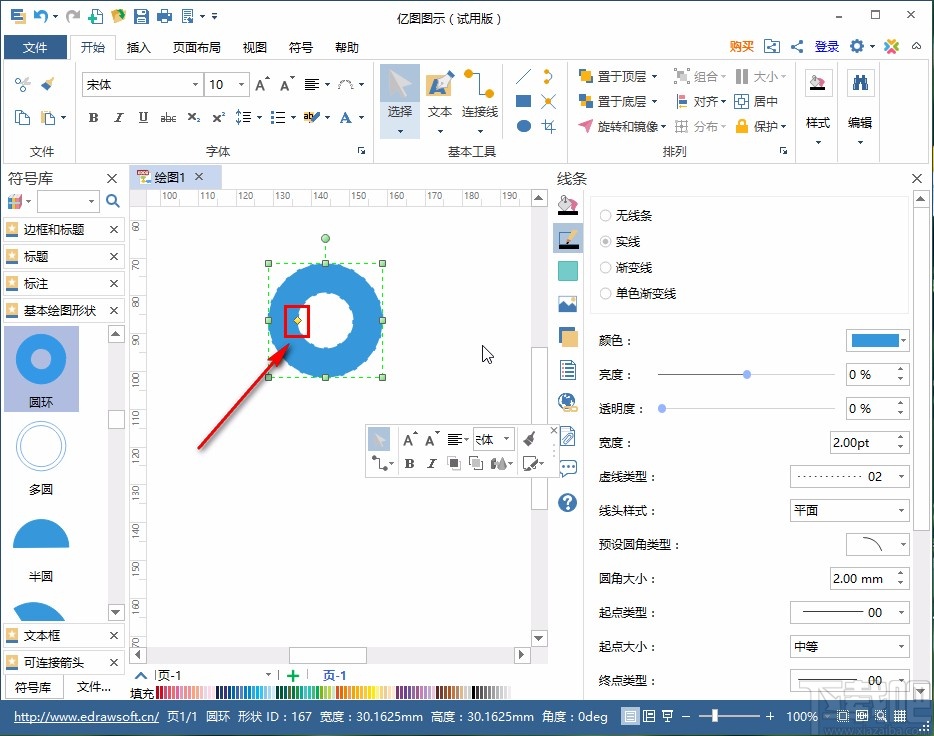
Task: Switch to the 页面布局 ribbon tab
Action: tap(197, 47)
